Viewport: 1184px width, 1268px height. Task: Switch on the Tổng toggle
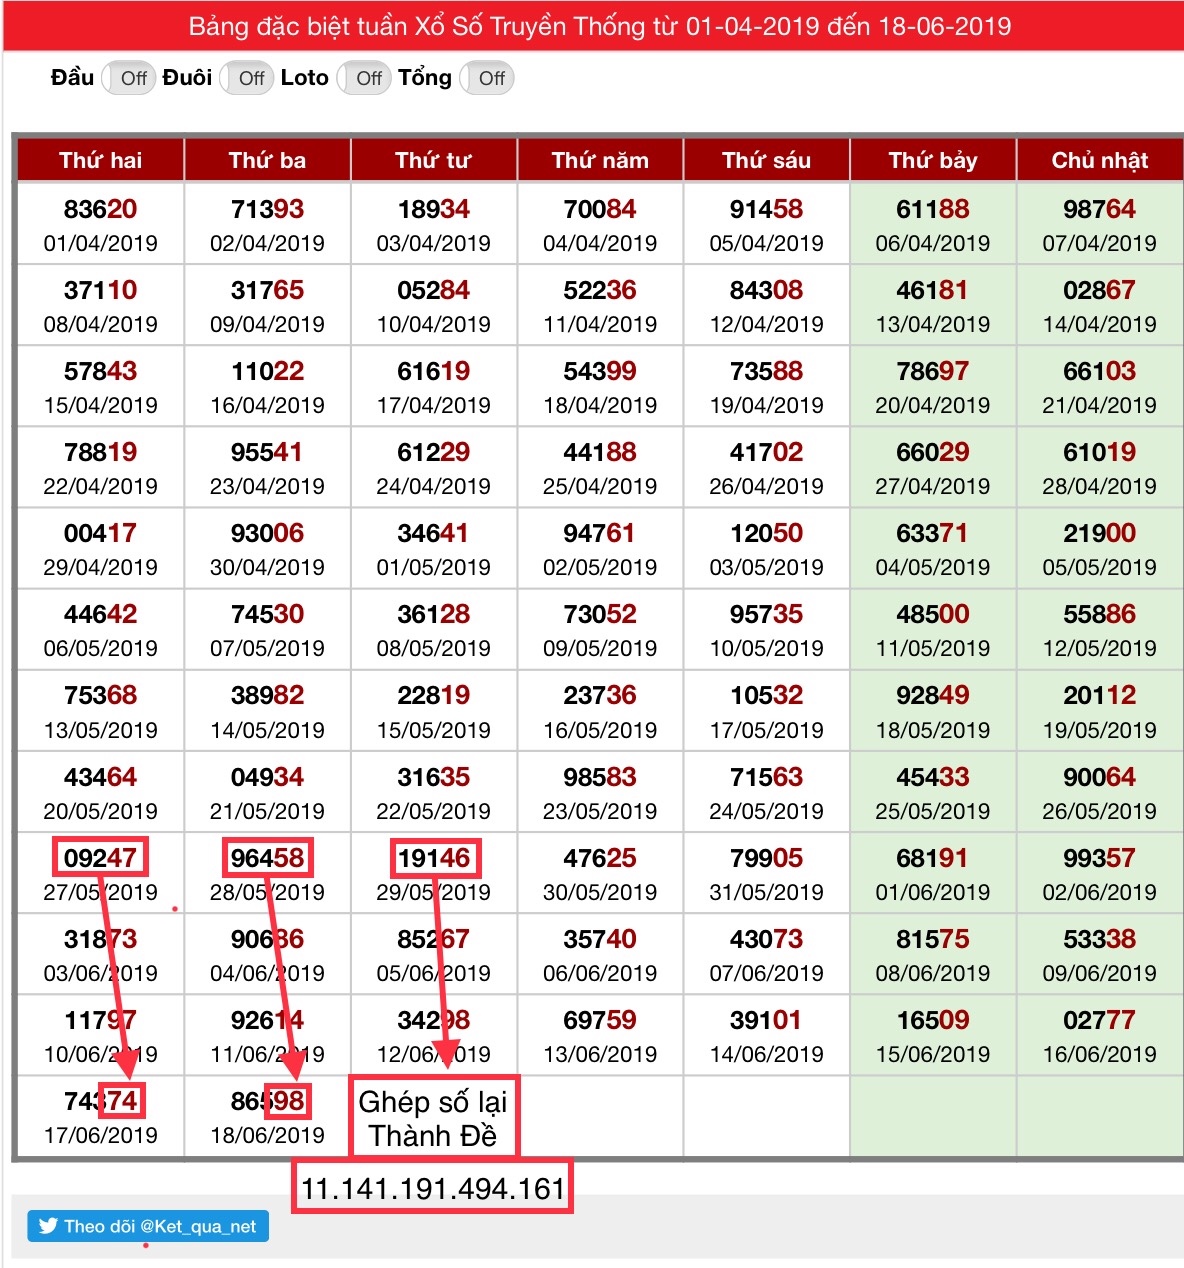click(486, 78)
